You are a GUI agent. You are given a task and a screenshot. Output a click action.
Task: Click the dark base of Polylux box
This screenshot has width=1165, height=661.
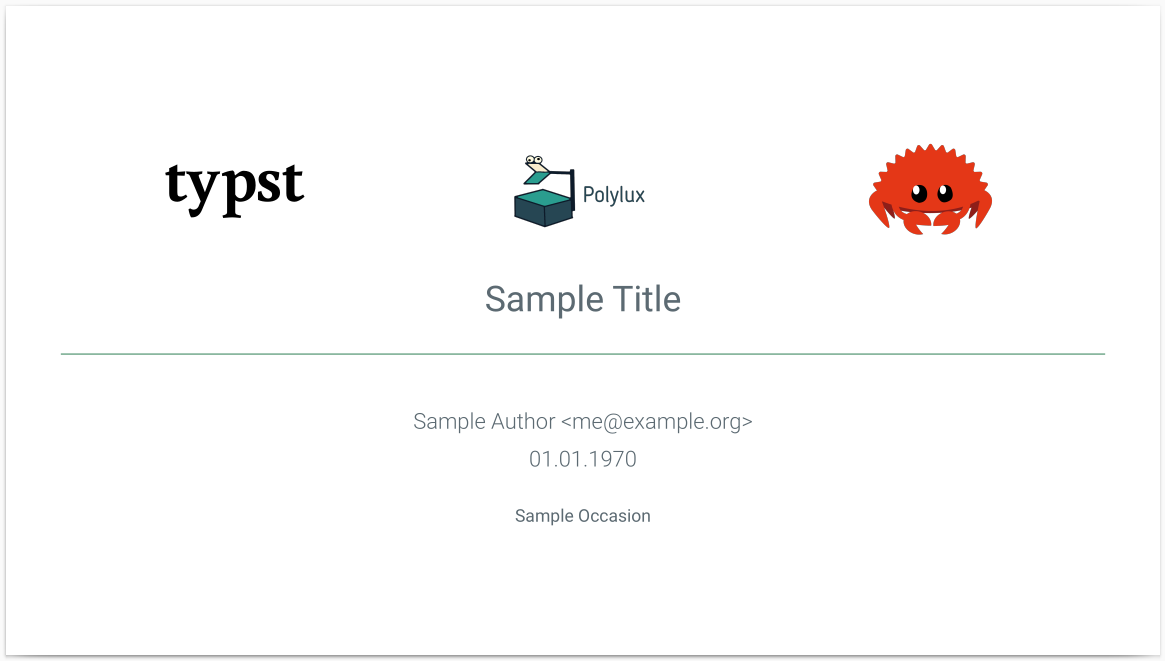(x=544, y=212)
